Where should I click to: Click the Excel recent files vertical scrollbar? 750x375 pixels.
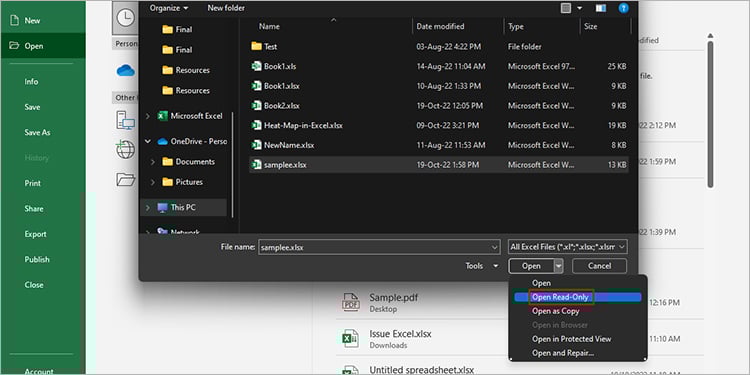pyautogui.click(x=710, y=115)
